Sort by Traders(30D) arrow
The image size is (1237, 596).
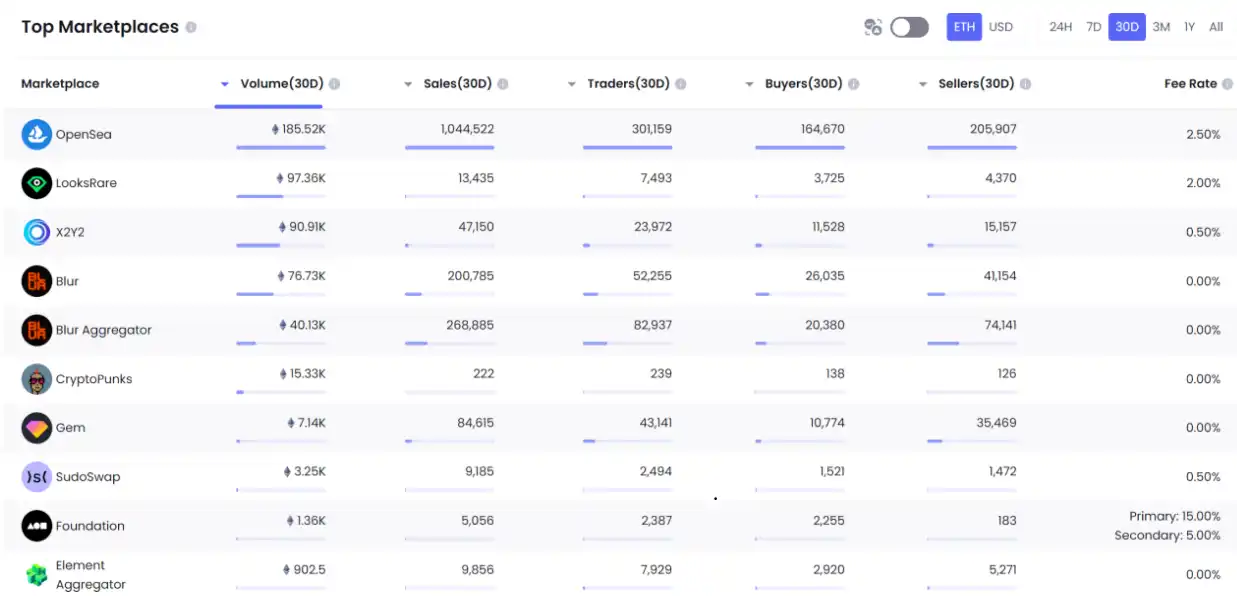[572, 85]
